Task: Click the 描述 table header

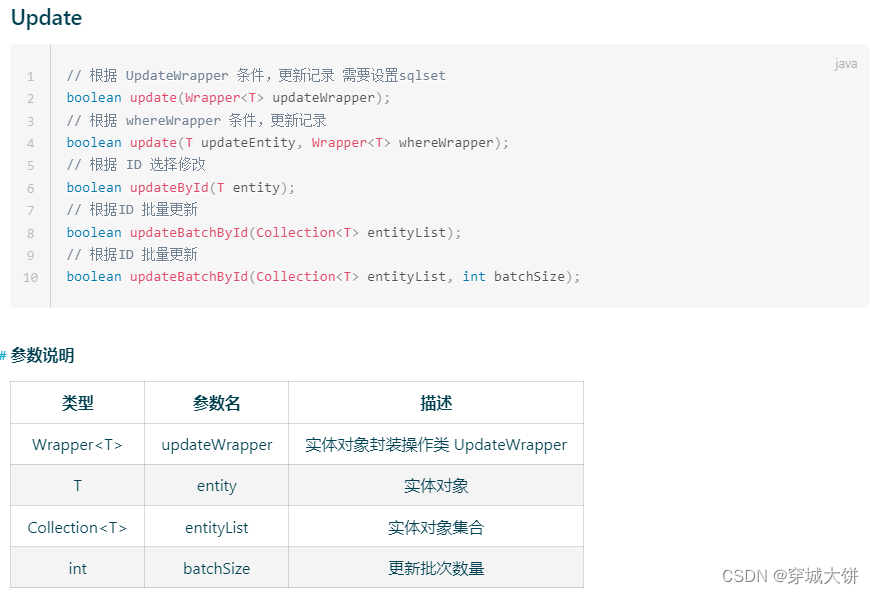Action: (x=436, y=403)
